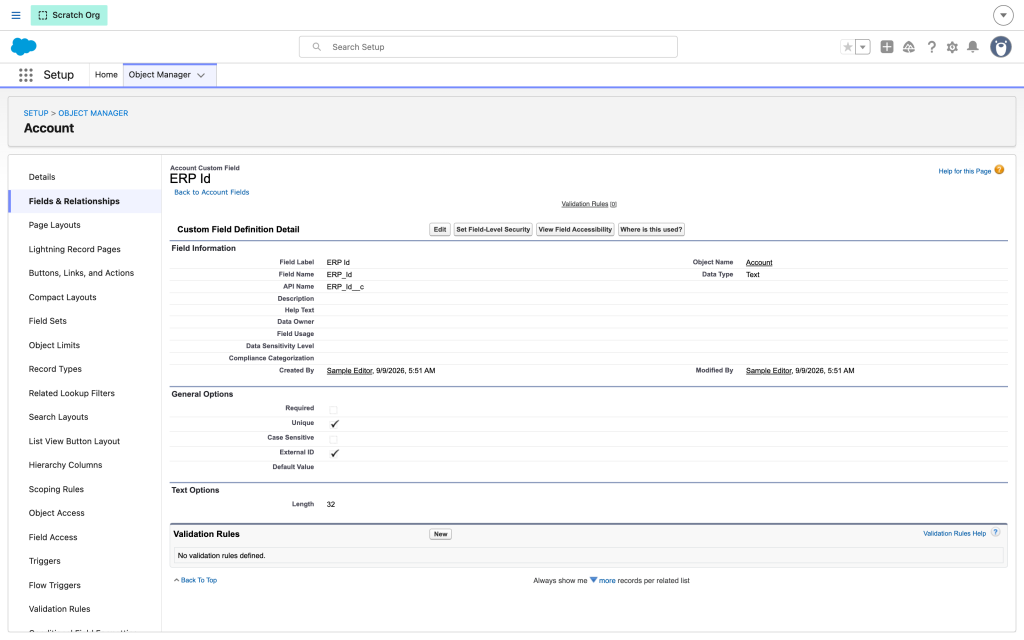Image resolution: width=1024 pixels, height=640 pixels.
Task: Open the favorites list dropdown arrow
Action: [x=863, y=47]
